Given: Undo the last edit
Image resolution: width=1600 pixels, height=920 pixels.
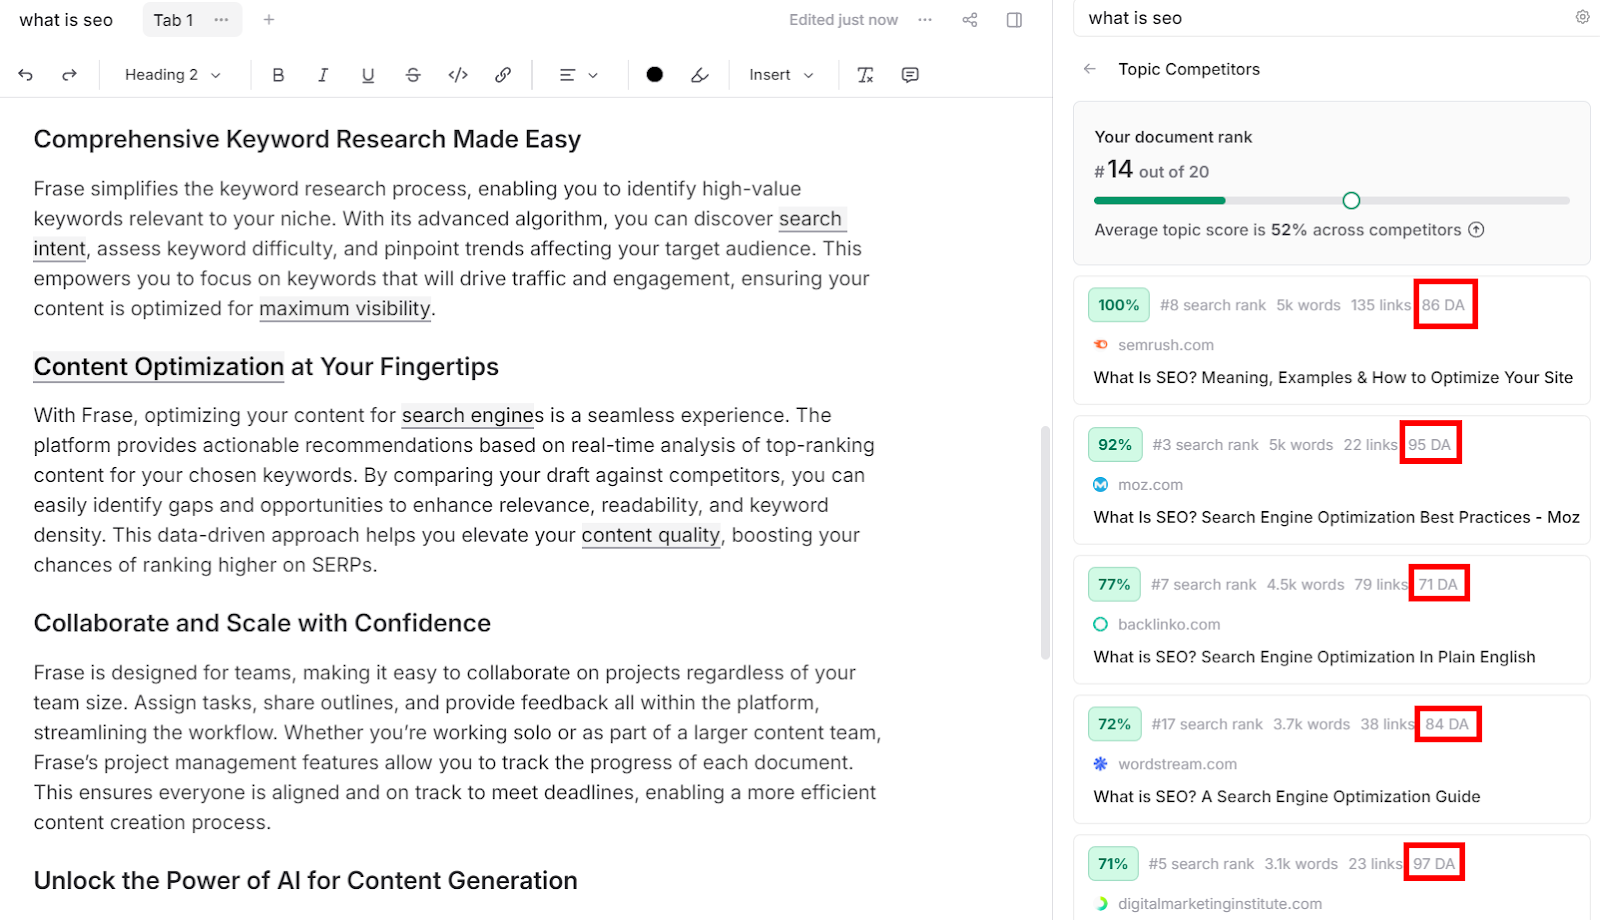Looking at the screenshot, I should tap(26, 75).
